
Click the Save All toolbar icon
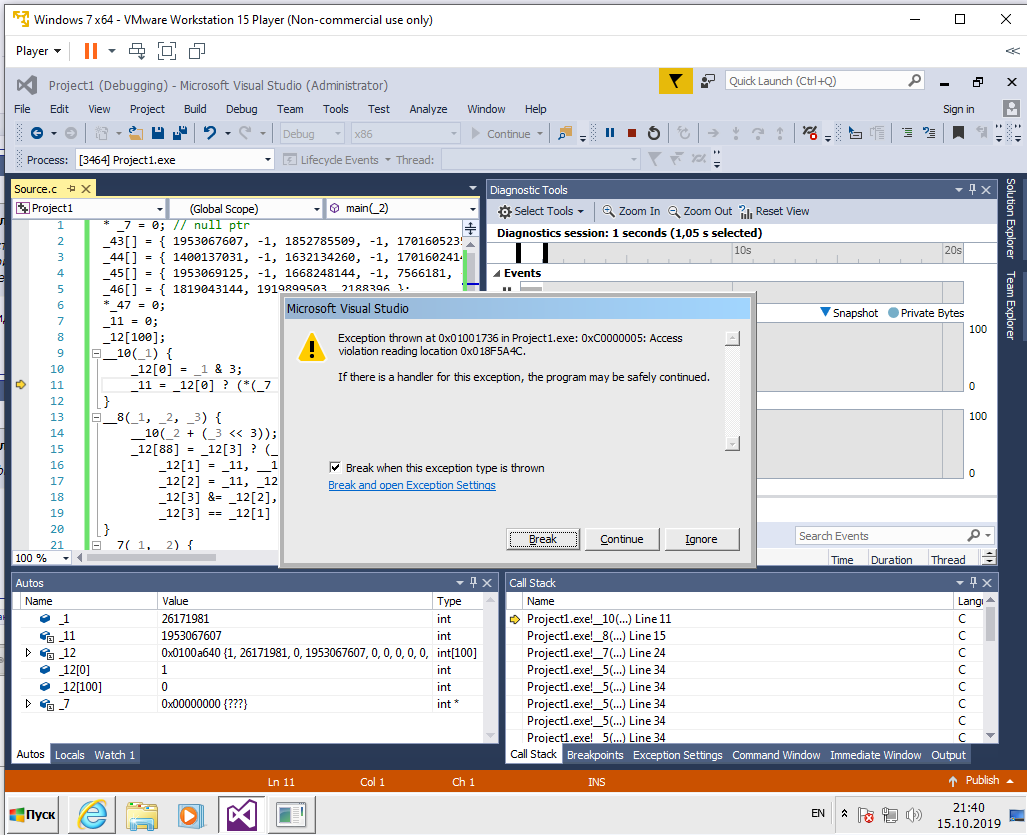[x=179, y=133]
